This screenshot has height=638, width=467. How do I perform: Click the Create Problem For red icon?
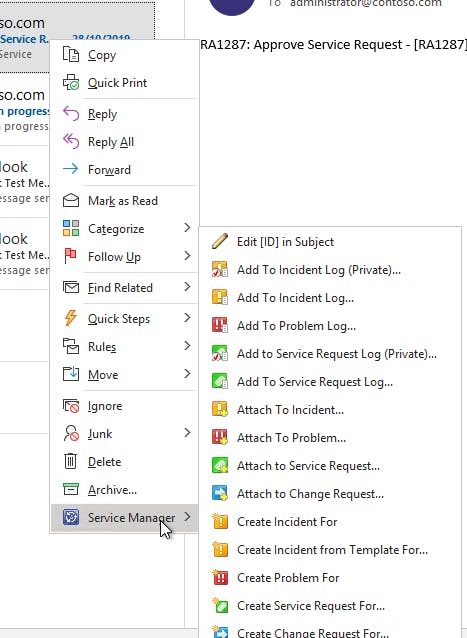(220, 577)
